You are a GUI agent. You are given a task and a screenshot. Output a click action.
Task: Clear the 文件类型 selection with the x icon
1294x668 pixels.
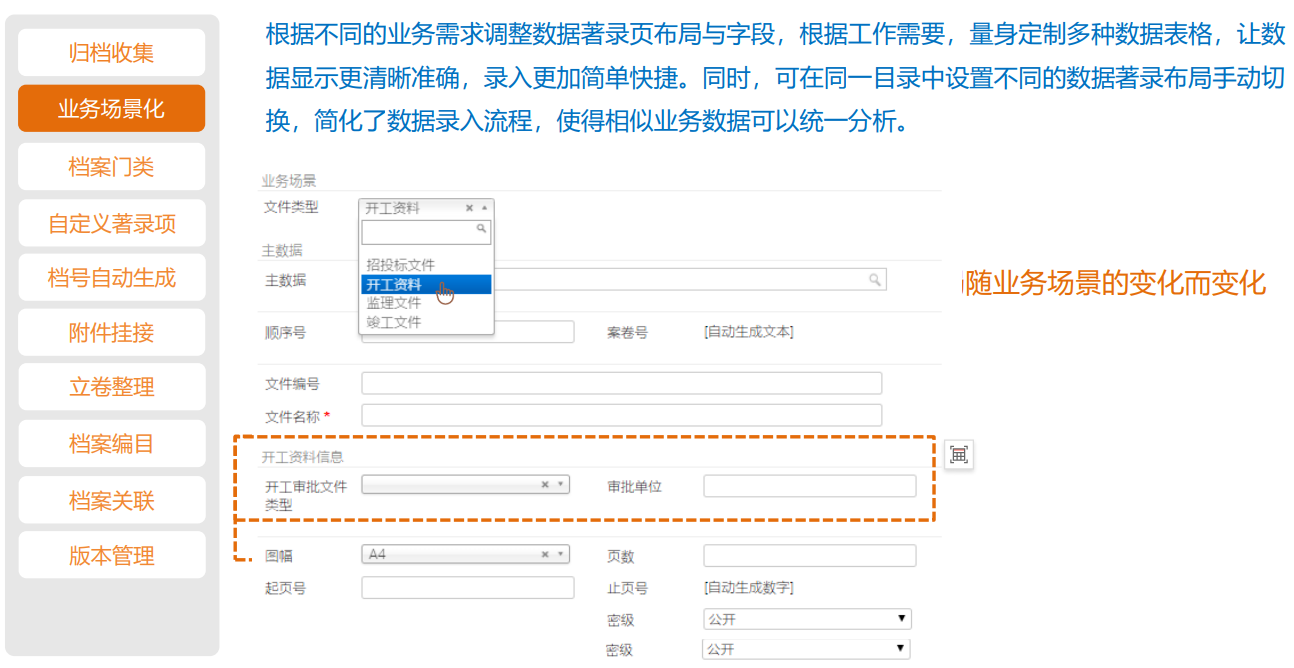(x=470, y=208)
